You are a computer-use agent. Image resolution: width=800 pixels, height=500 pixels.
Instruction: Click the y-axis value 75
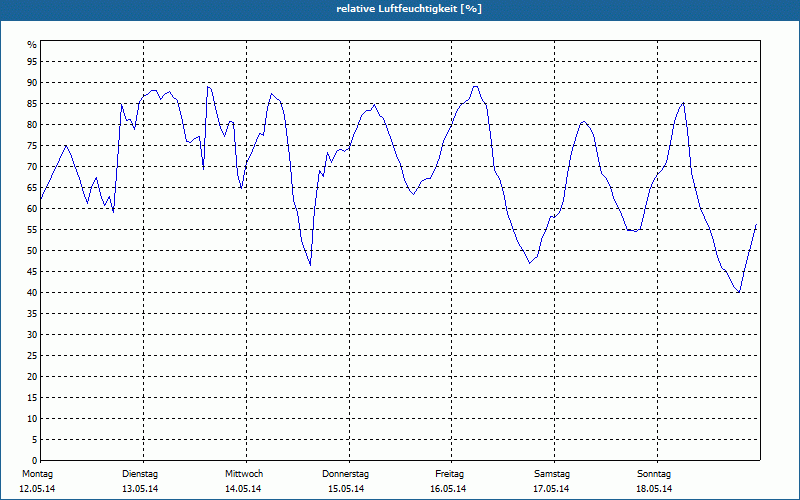(32, 145)
